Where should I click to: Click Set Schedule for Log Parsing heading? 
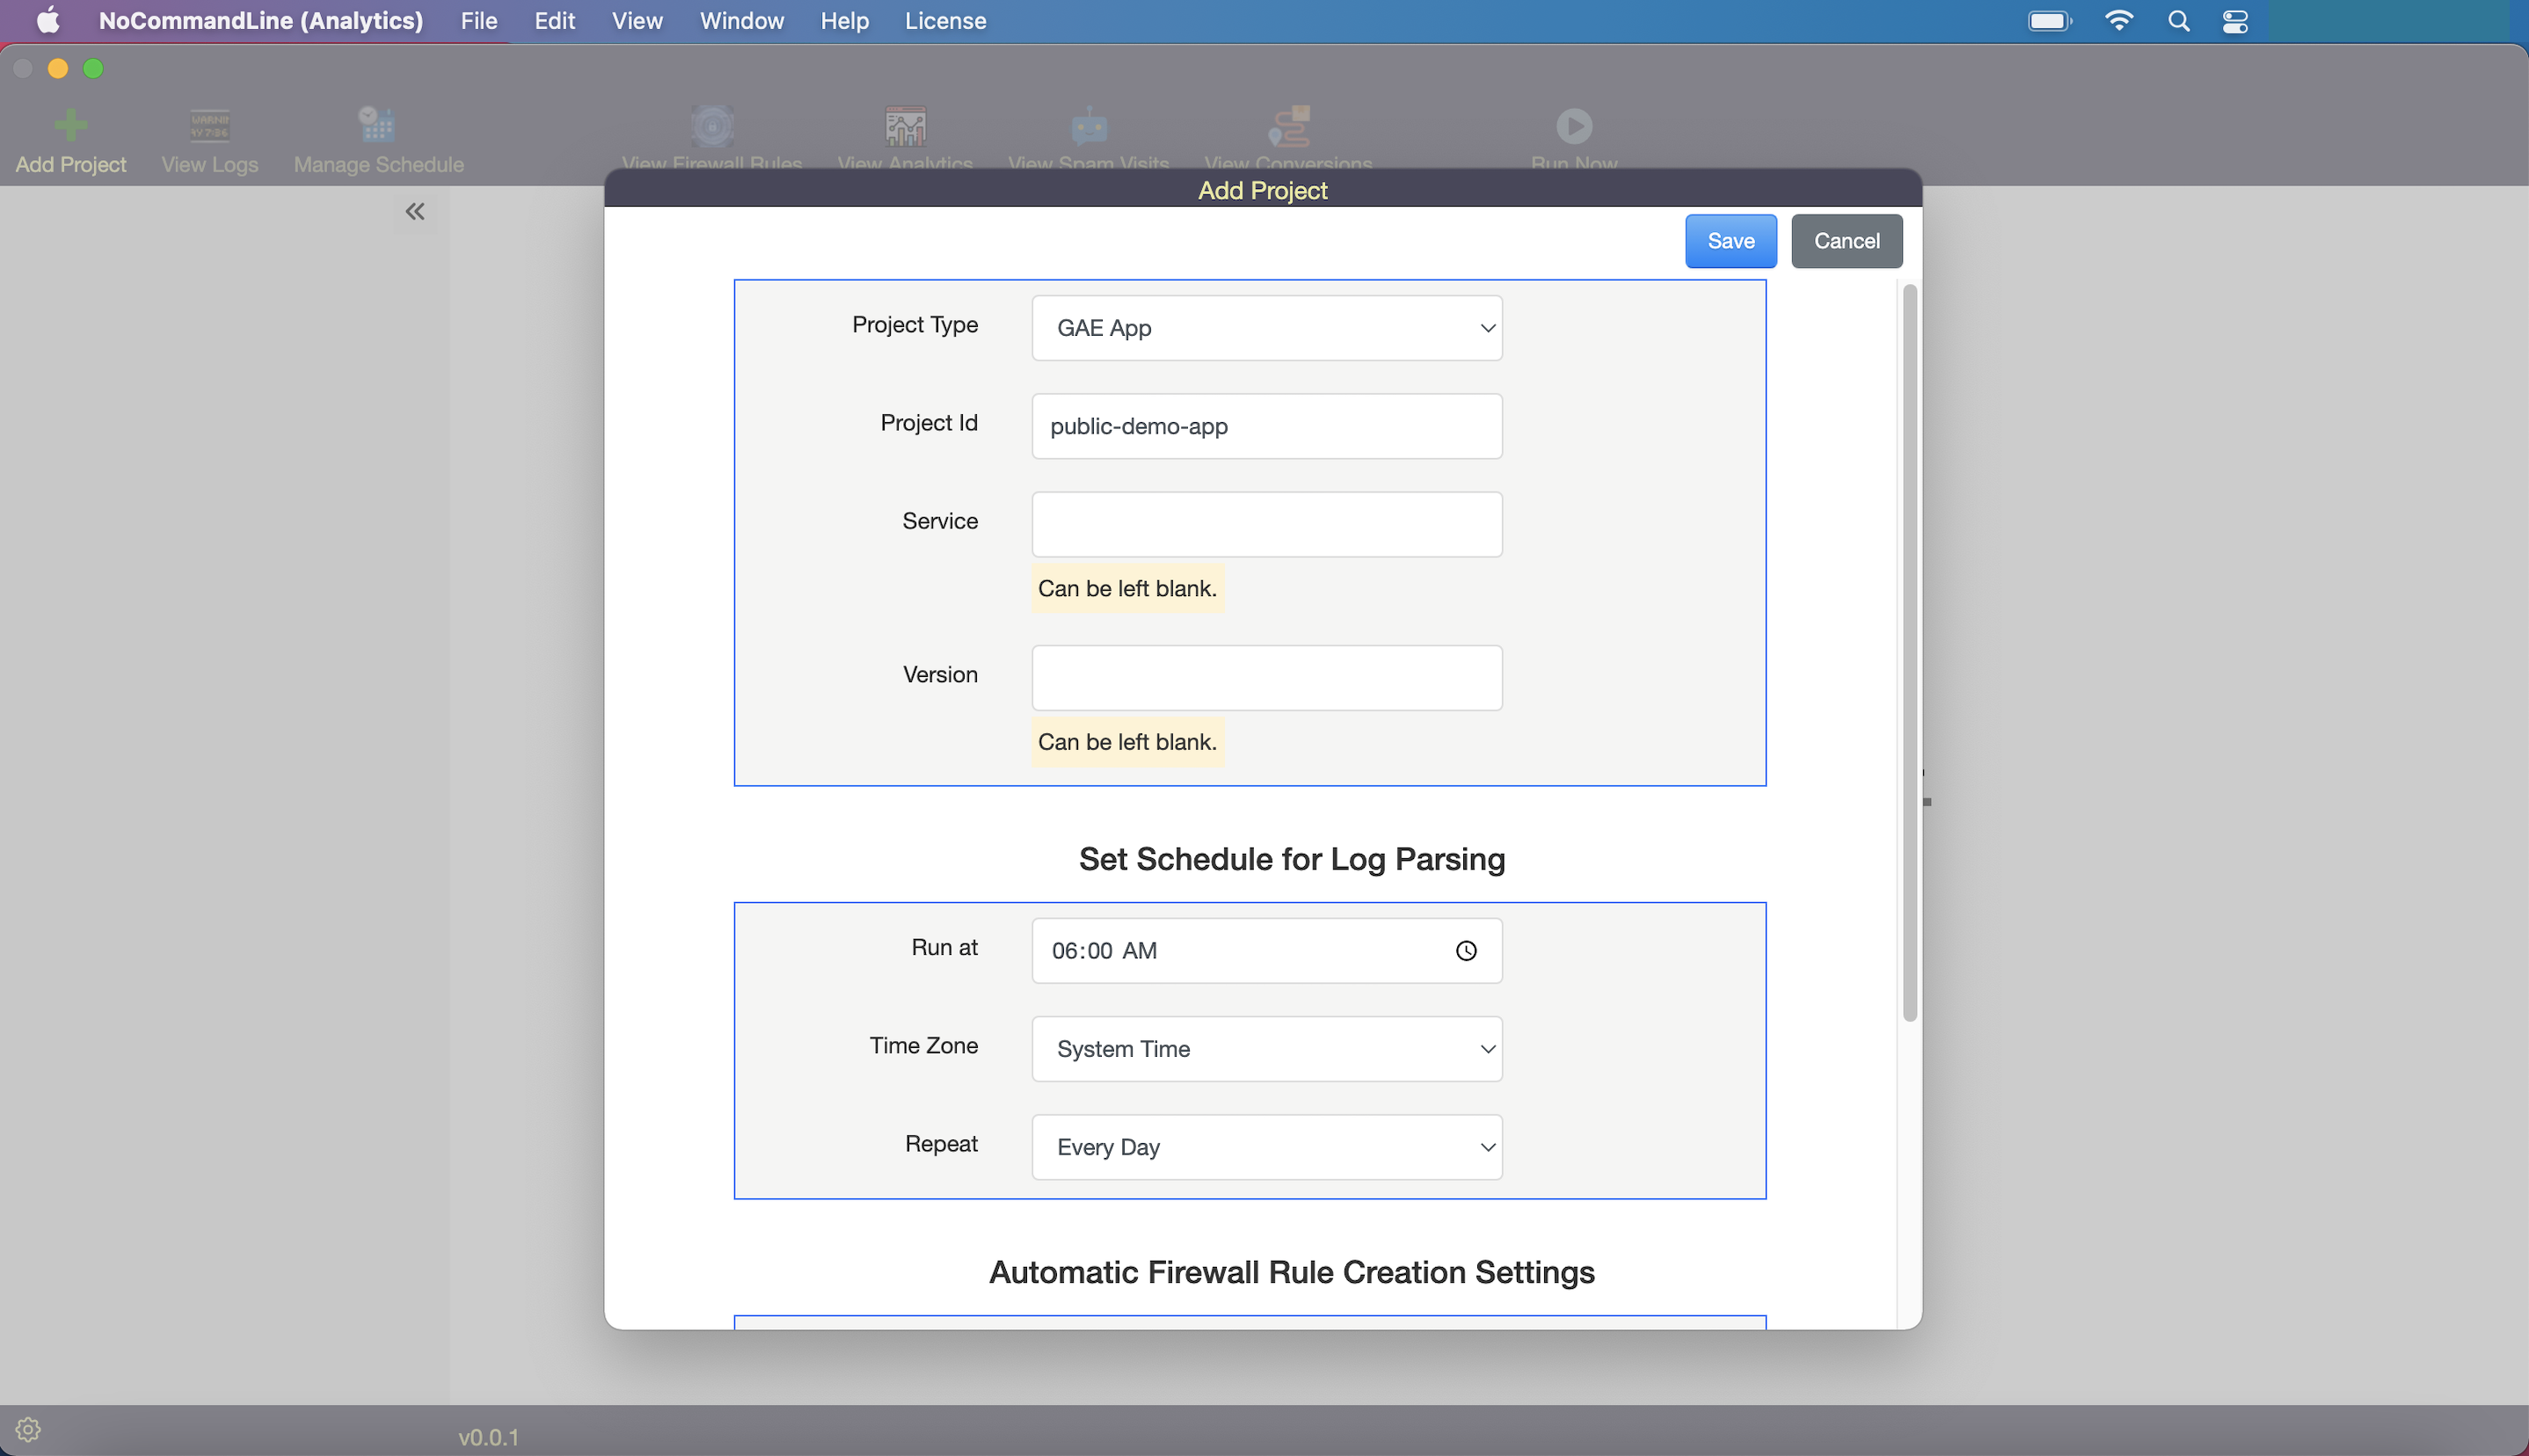(1292, 859)
